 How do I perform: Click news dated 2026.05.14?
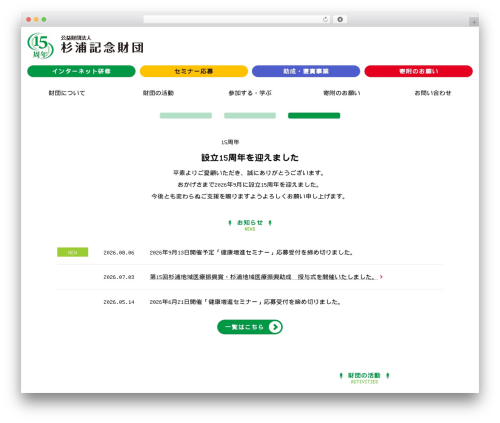(x=245, y=302)
